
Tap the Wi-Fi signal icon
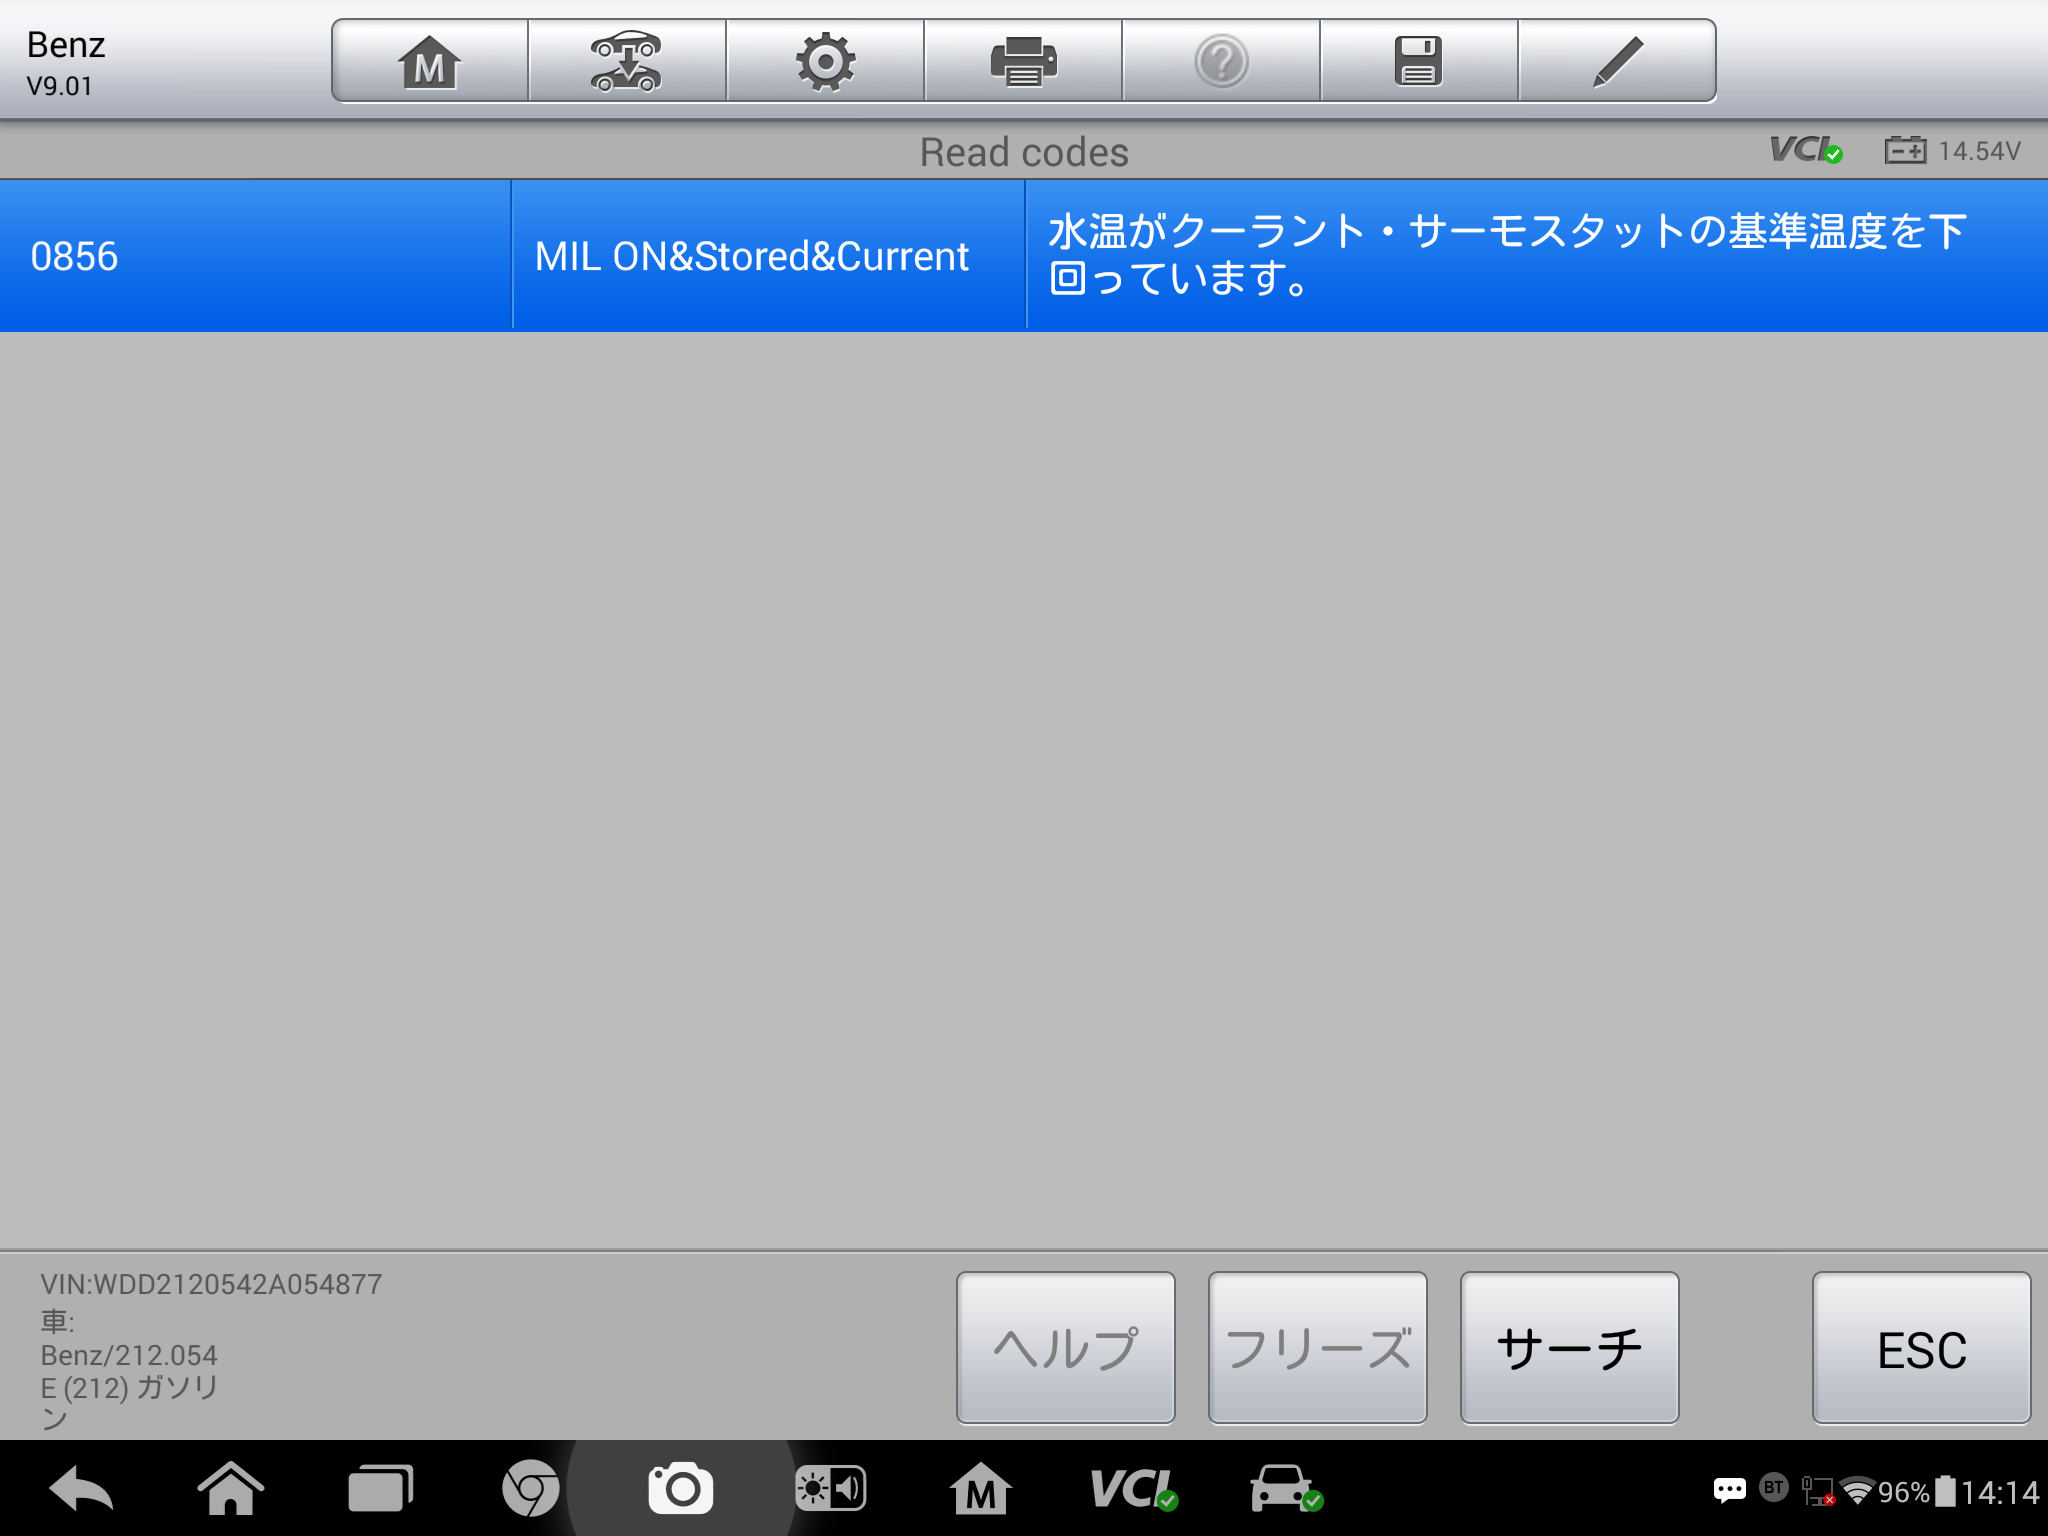coord(1858,1492)
